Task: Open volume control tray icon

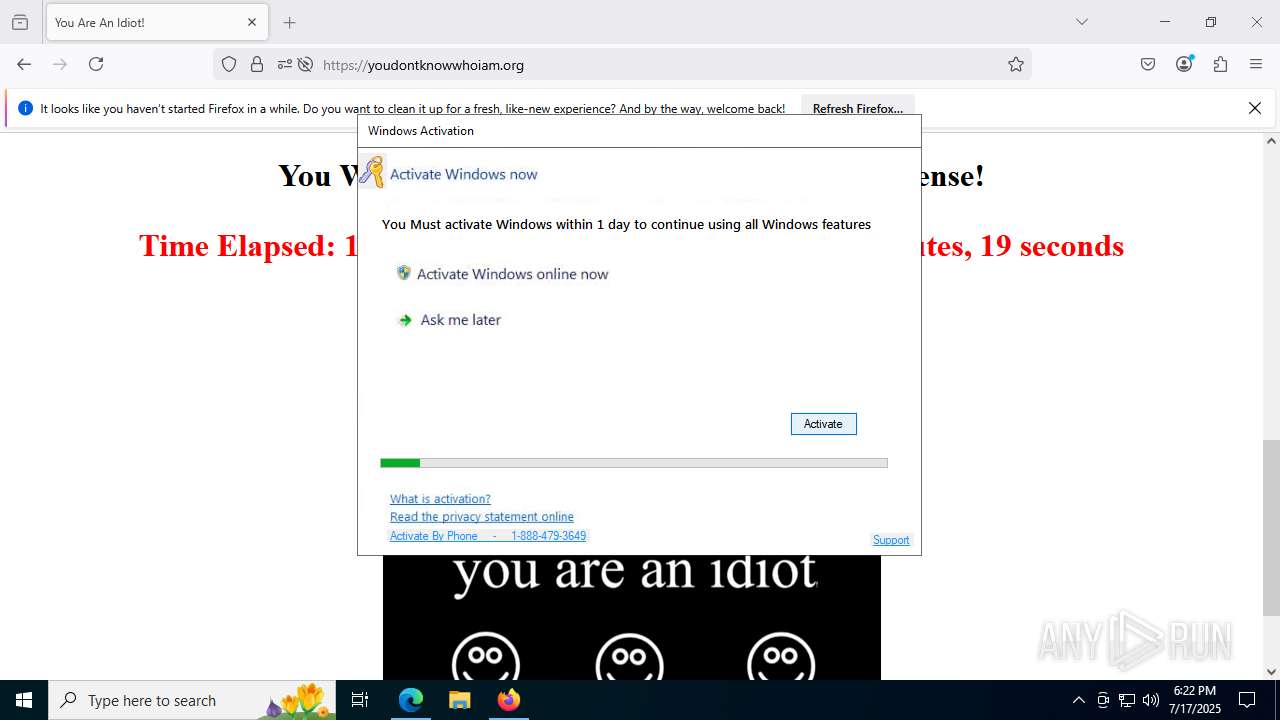Action: click(1151, 700)
